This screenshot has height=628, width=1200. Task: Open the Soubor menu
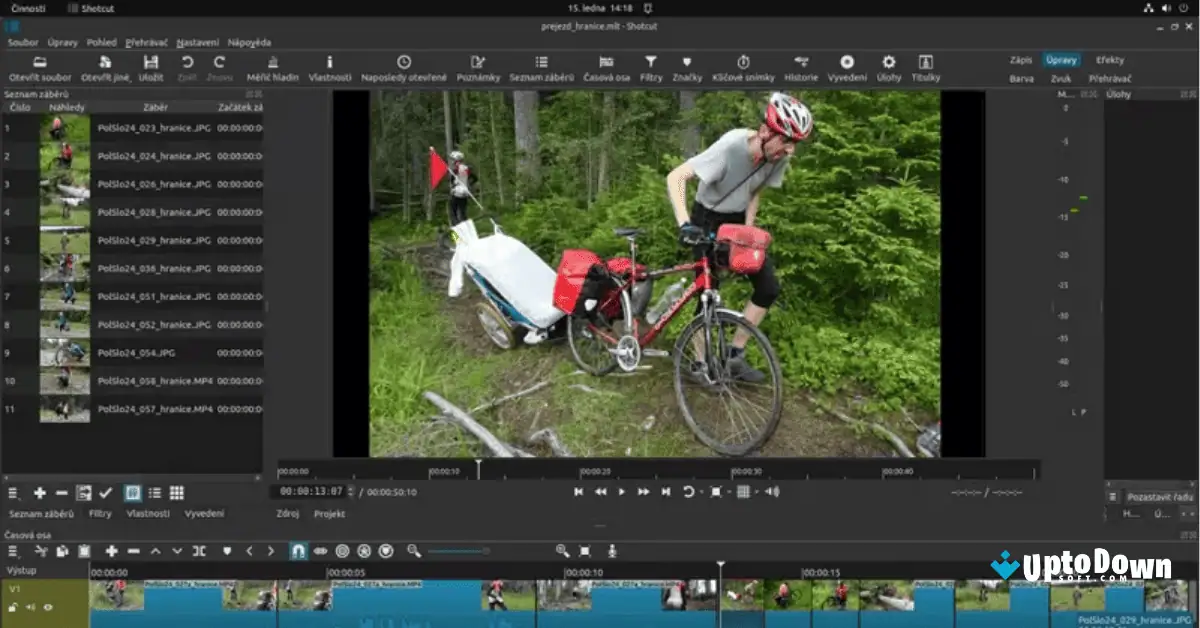tap(23, 43)
